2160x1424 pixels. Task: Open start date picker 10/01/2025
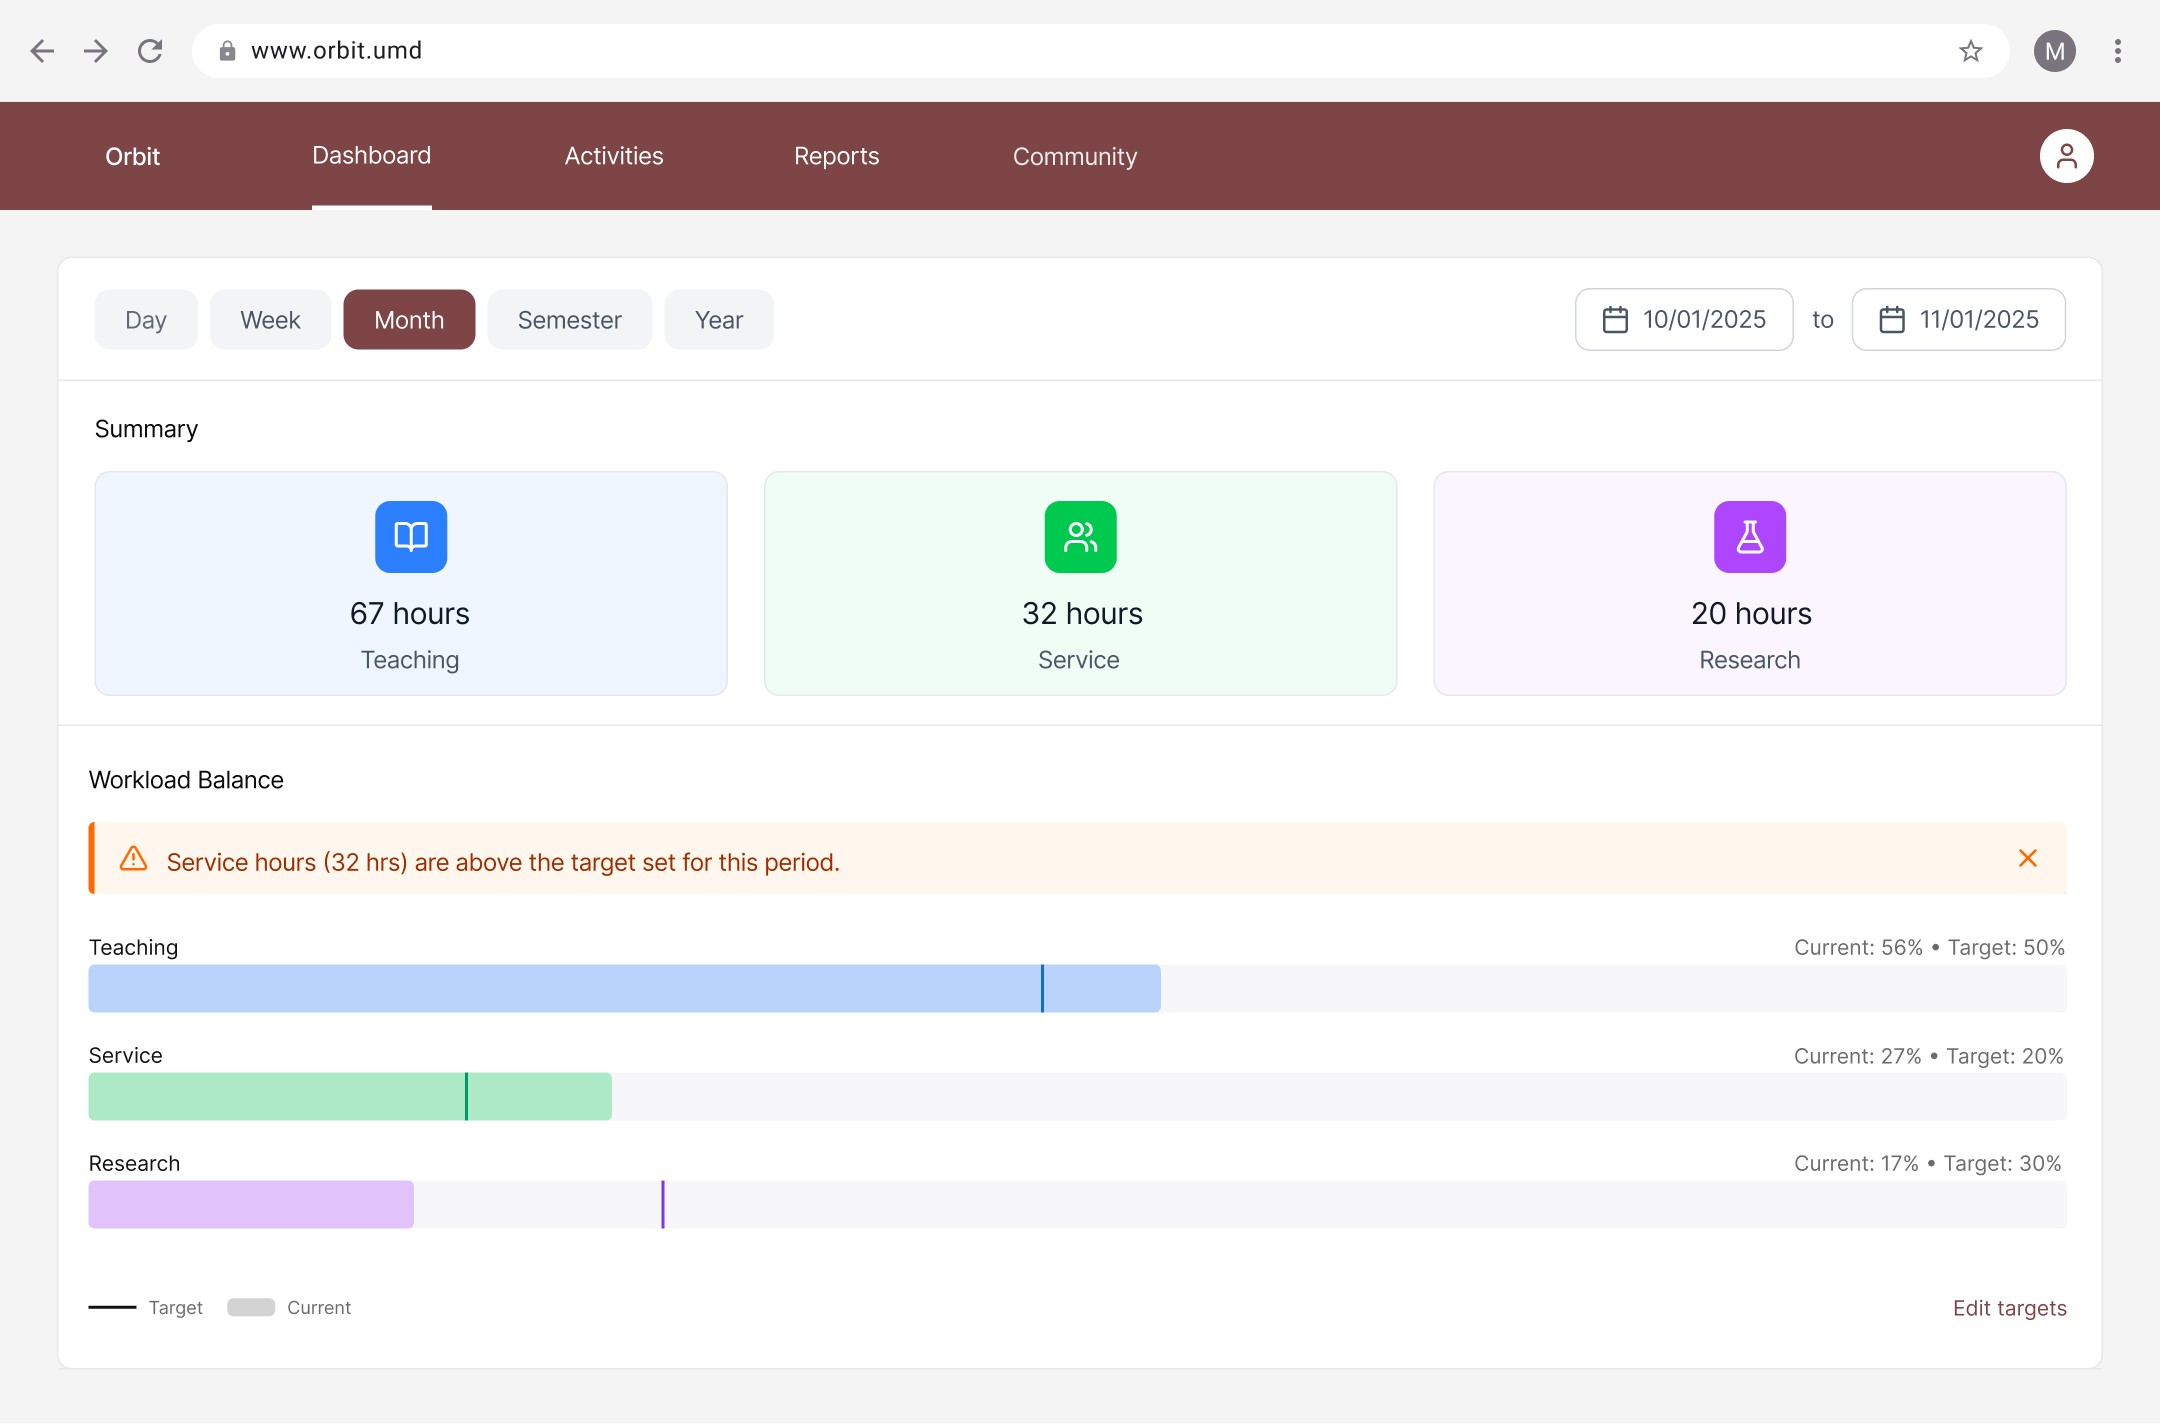(1684, 320)
